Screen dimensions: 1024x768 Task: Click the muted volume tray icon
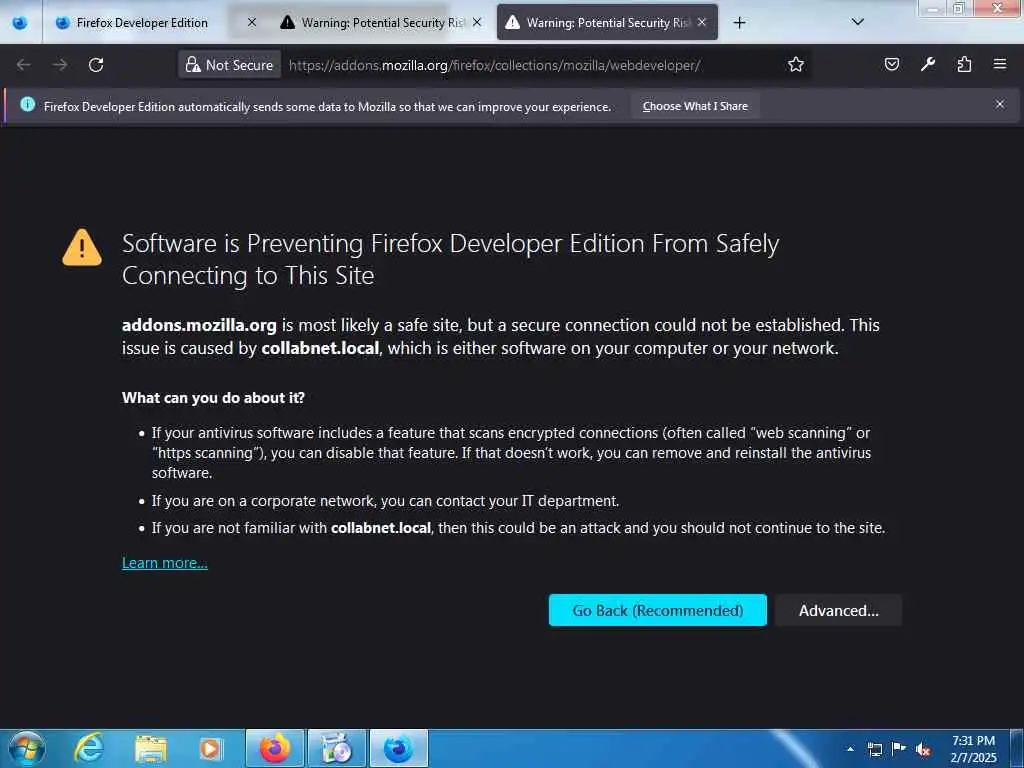(923, 750)
